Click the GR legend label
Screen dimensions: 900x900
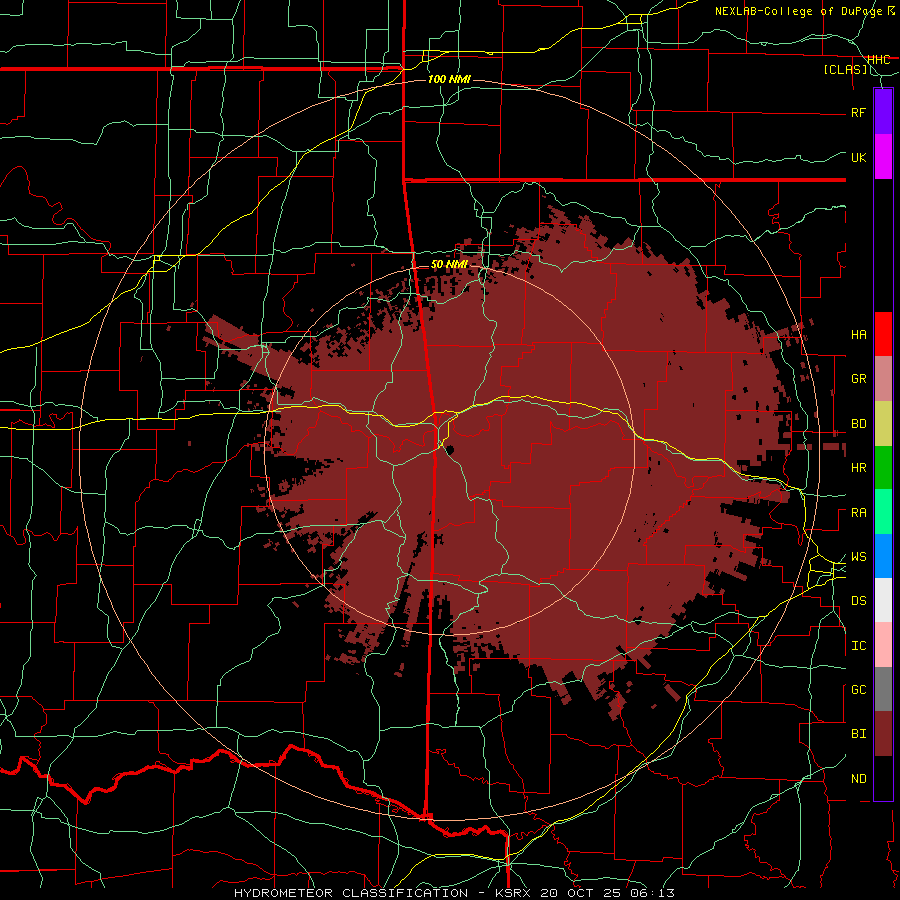pos(858,379)
